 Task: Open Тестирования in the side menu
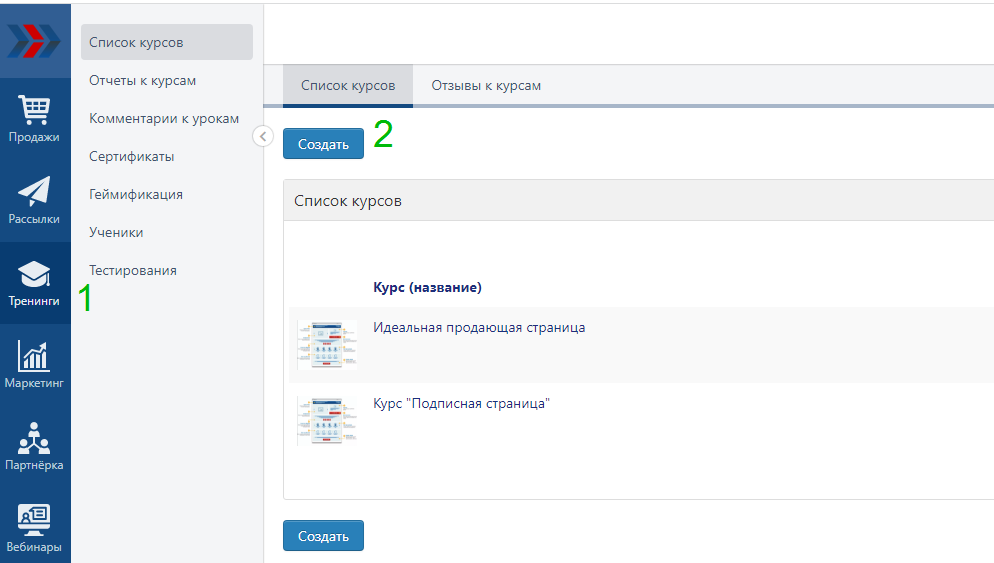point(132,270)
